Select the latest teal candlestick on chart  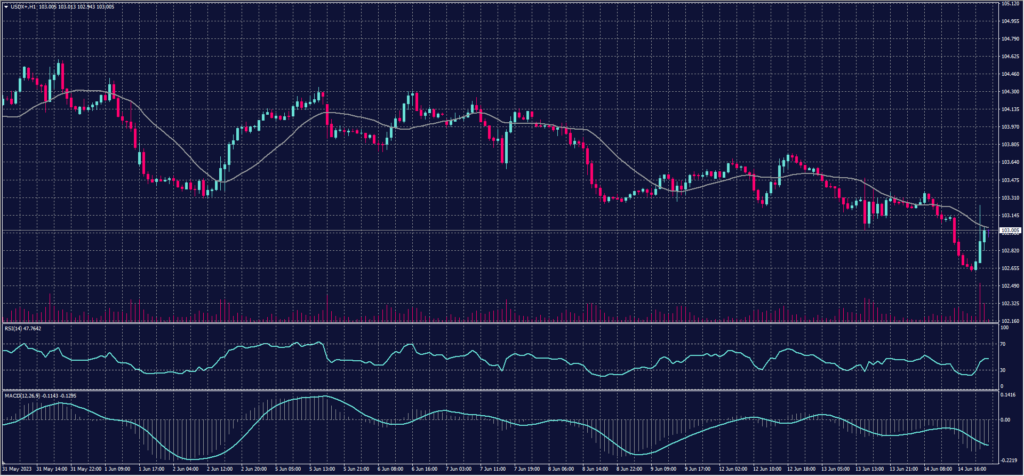coord(983,236)
